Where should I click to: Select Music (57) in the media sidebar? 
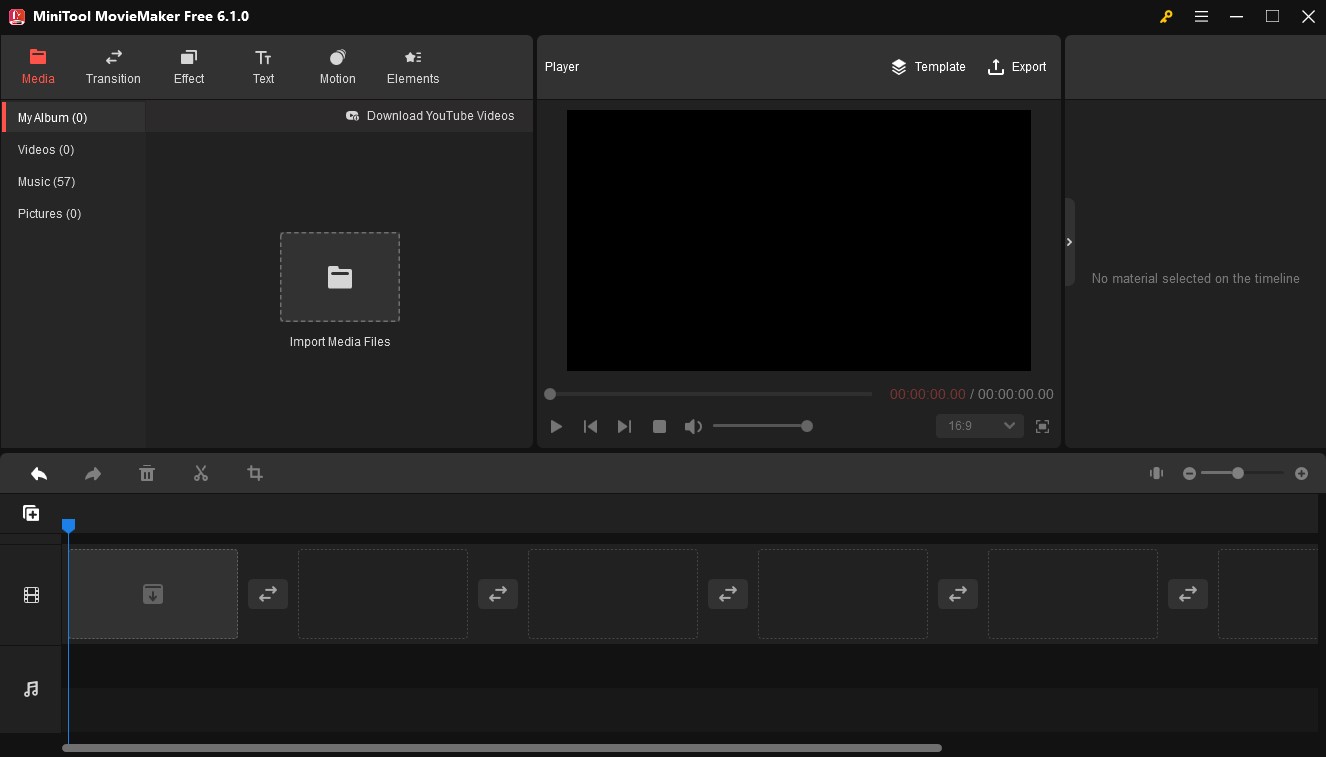(46, 181)
